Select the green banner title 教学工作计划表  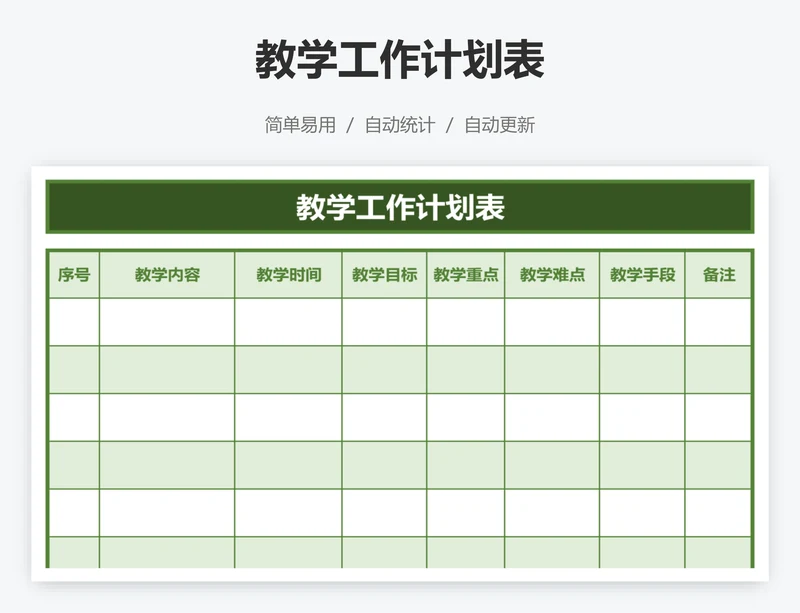[x=400, y=207]
